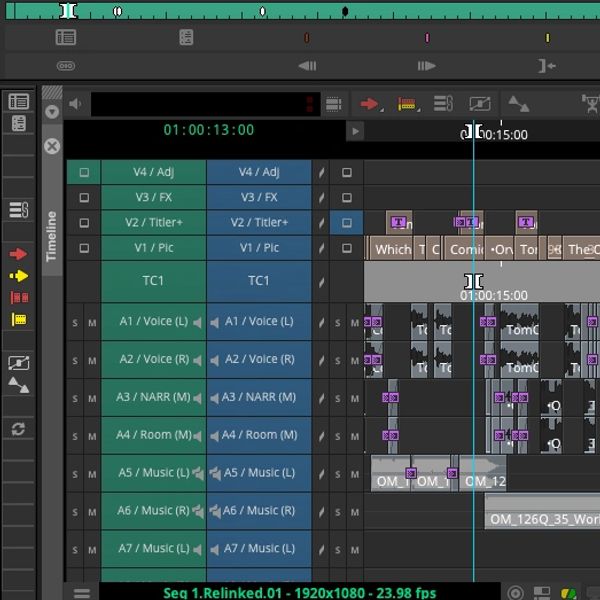Viewport: 600px width, 600px height.
Task: Click the script list icon under the composer position bar
Action: pyautogui.click(x=186, y=37)
